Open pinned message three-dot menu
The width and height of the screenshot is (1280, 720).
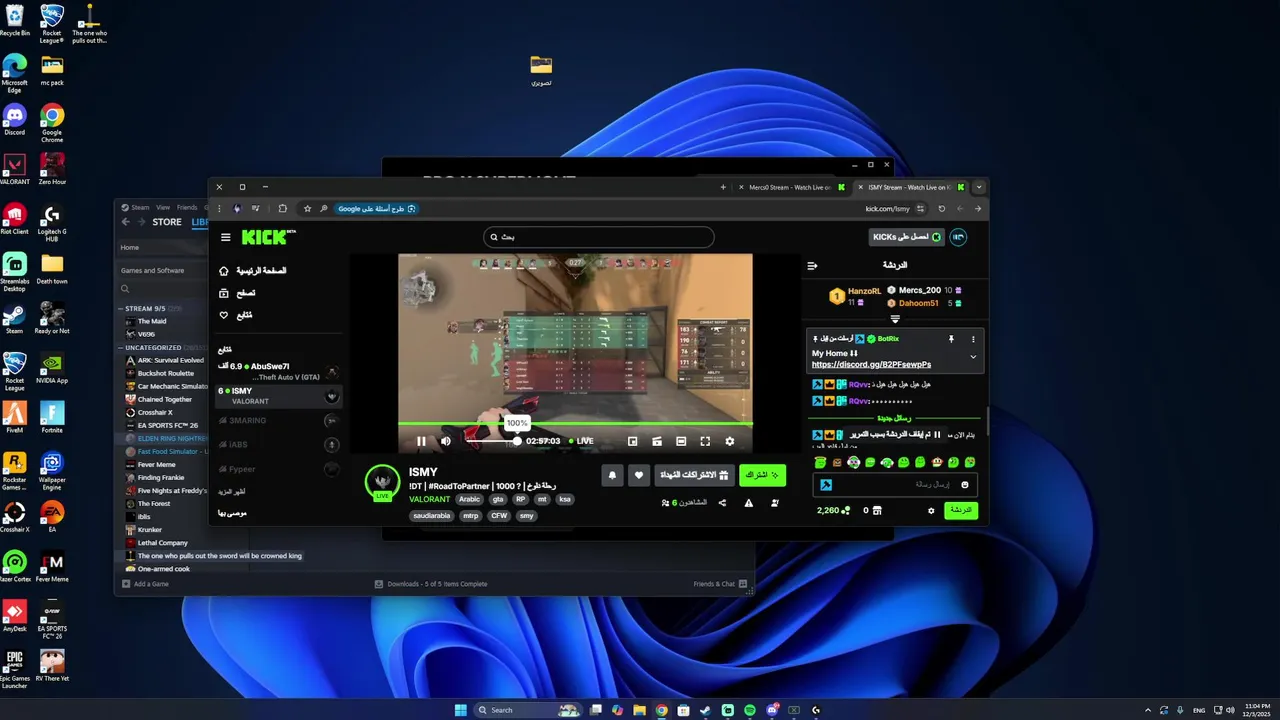(x=973, y=339)
